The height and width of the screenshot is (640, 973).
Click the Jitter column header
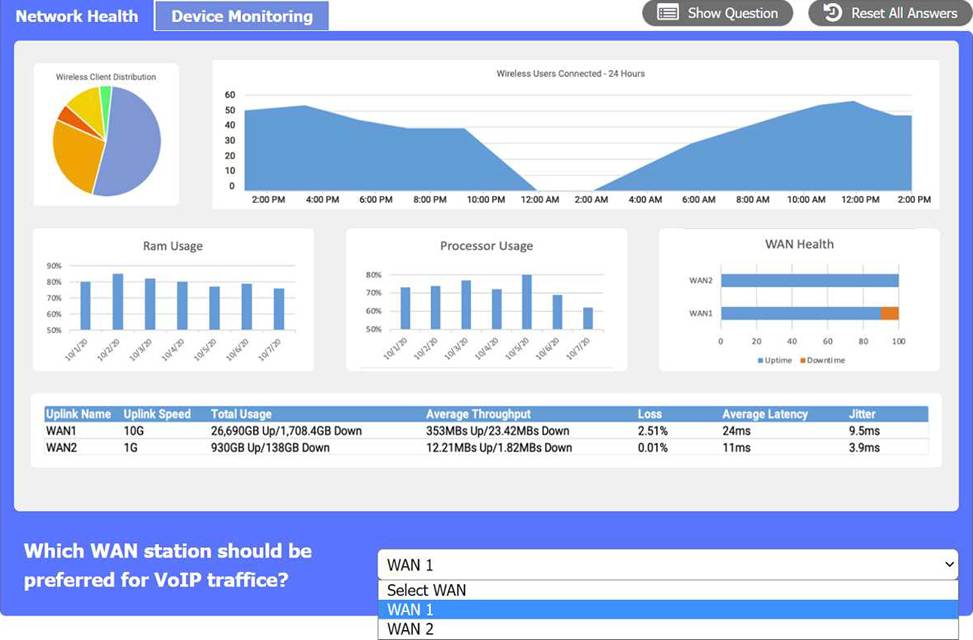(x=862, y=414)
